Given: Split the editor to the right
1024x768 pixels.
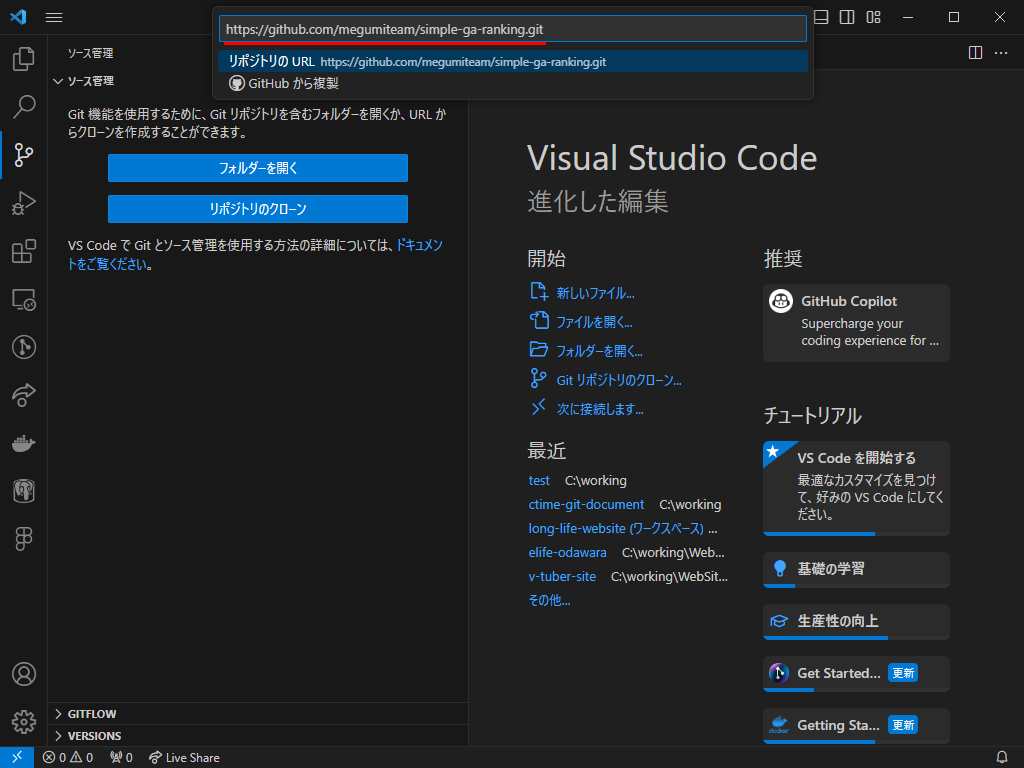Looking at the screenshot, I should pyautogui.click(x=975, y=52).
